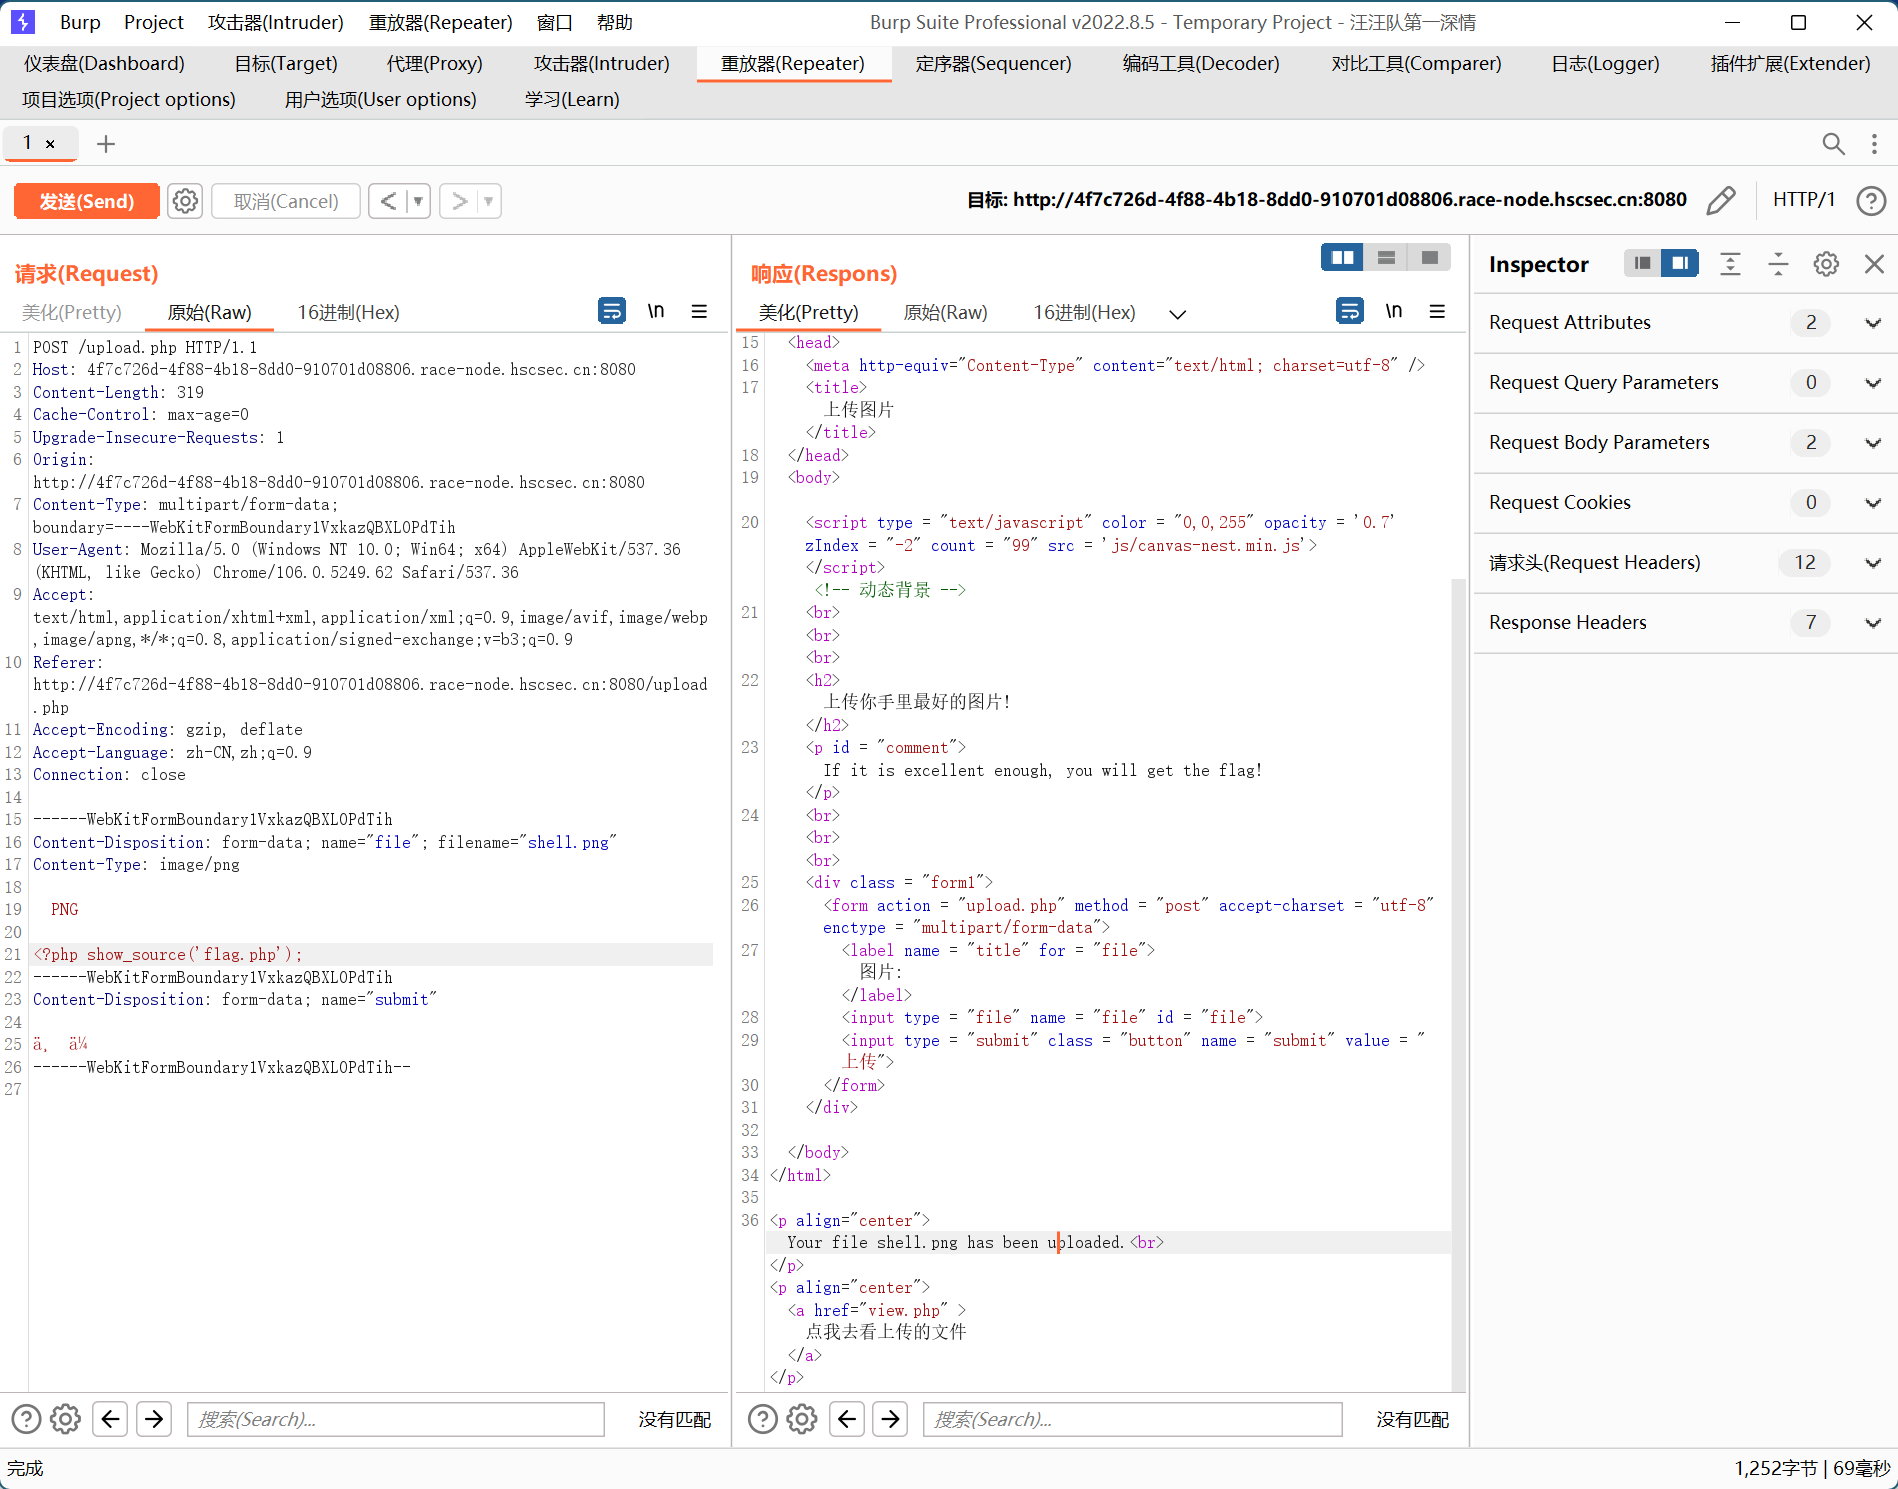Open response search settings gear
Screen dimensions: 1898x1489
802,1419
